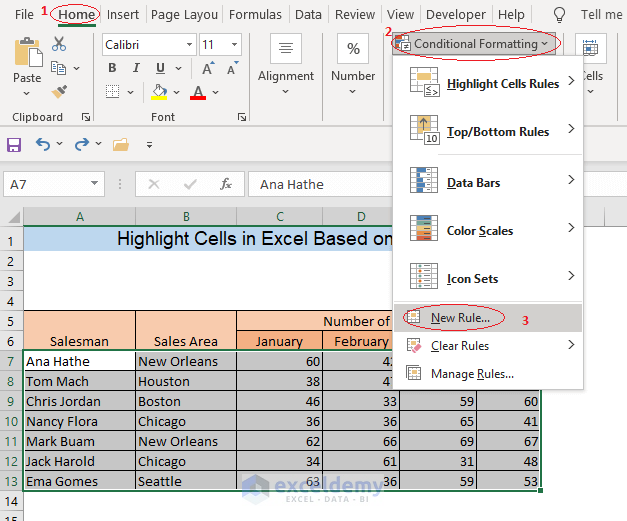This screenshot has height=521, width=627.
Task: Toggle Italic formatting
Action: tap(135, 68)
